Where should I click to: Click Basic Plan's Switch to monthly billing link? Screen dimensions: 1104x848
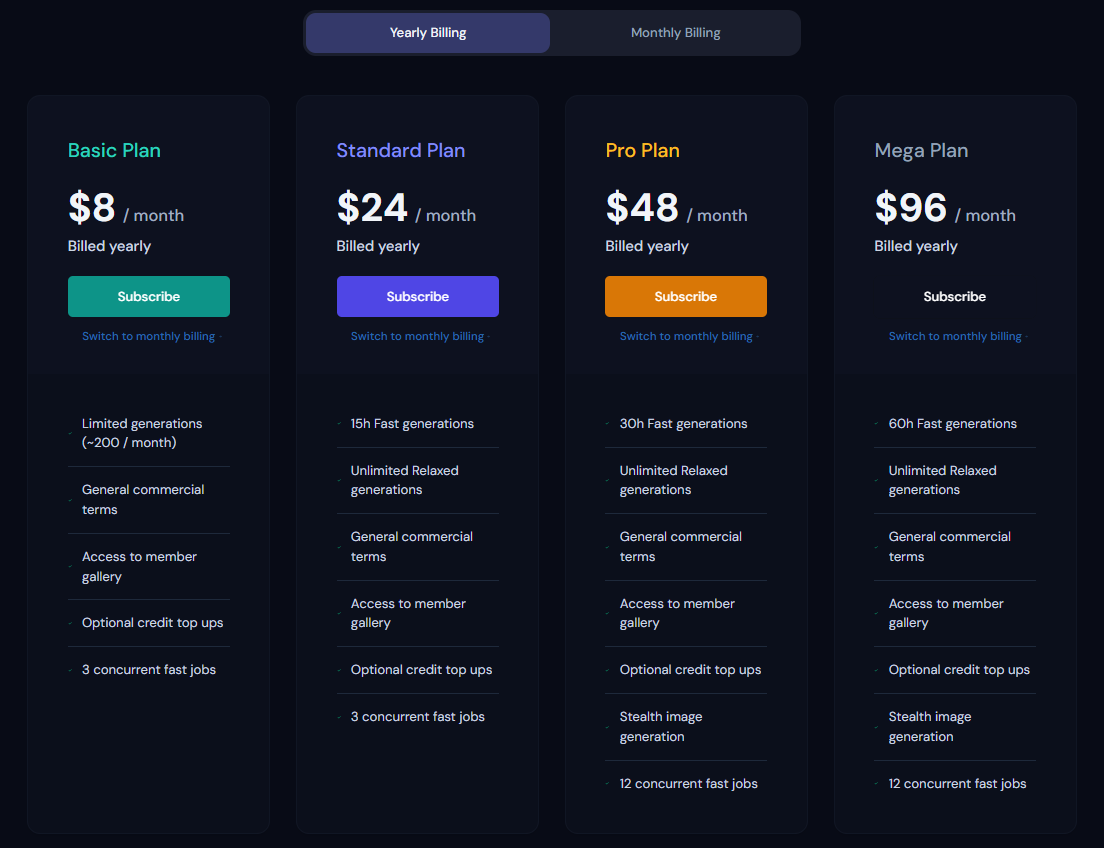(x=149, y=337)
